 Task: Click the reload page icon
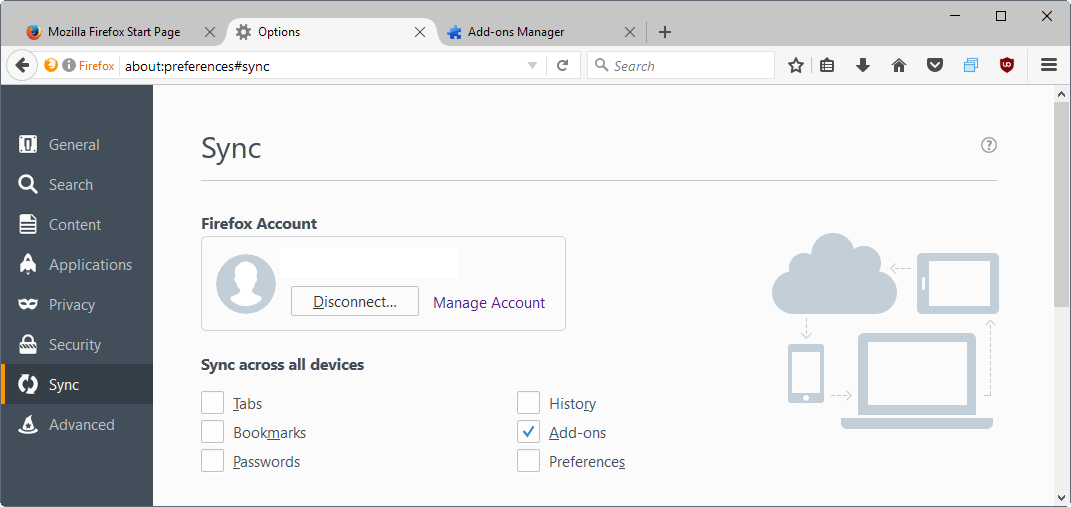[563, 66]
